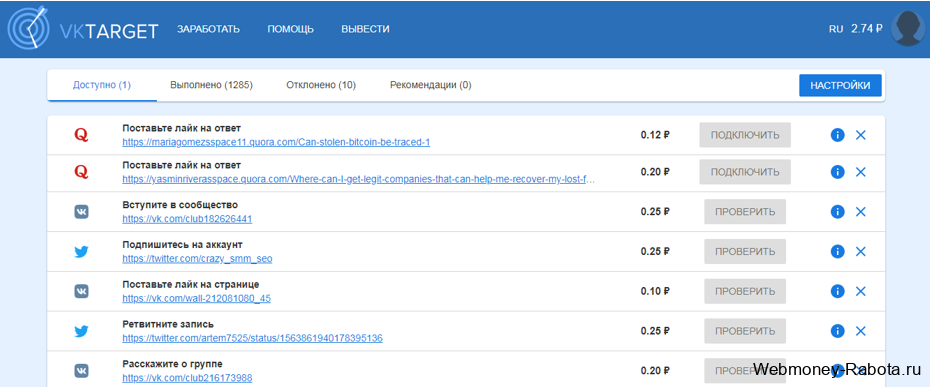The height and width of the screenshot is (387, 930).
Task: Open the Заработать menu
Action: [208, 29]
